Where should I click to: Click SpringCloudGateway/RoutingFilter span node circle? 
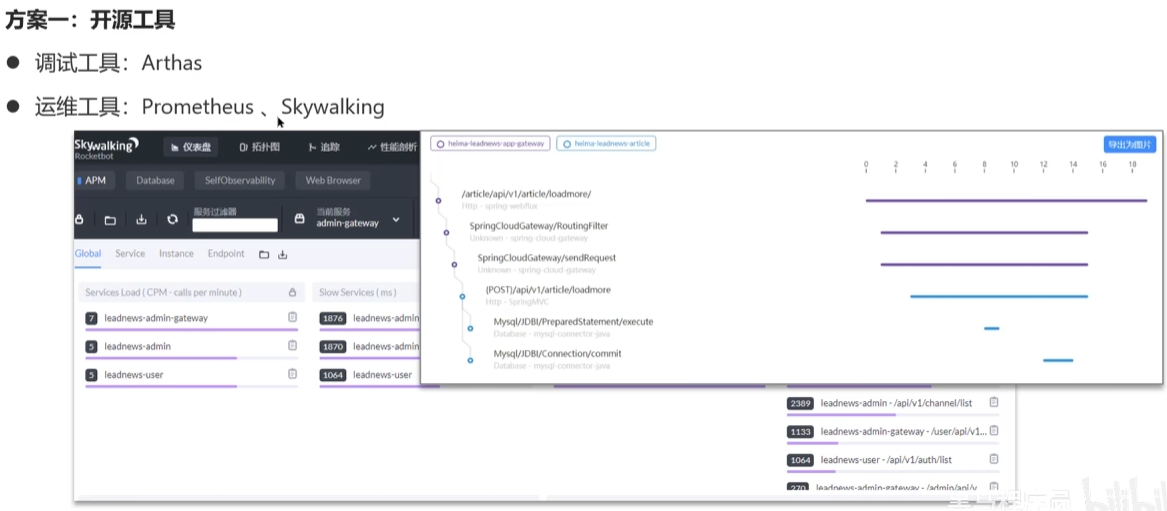447,233
